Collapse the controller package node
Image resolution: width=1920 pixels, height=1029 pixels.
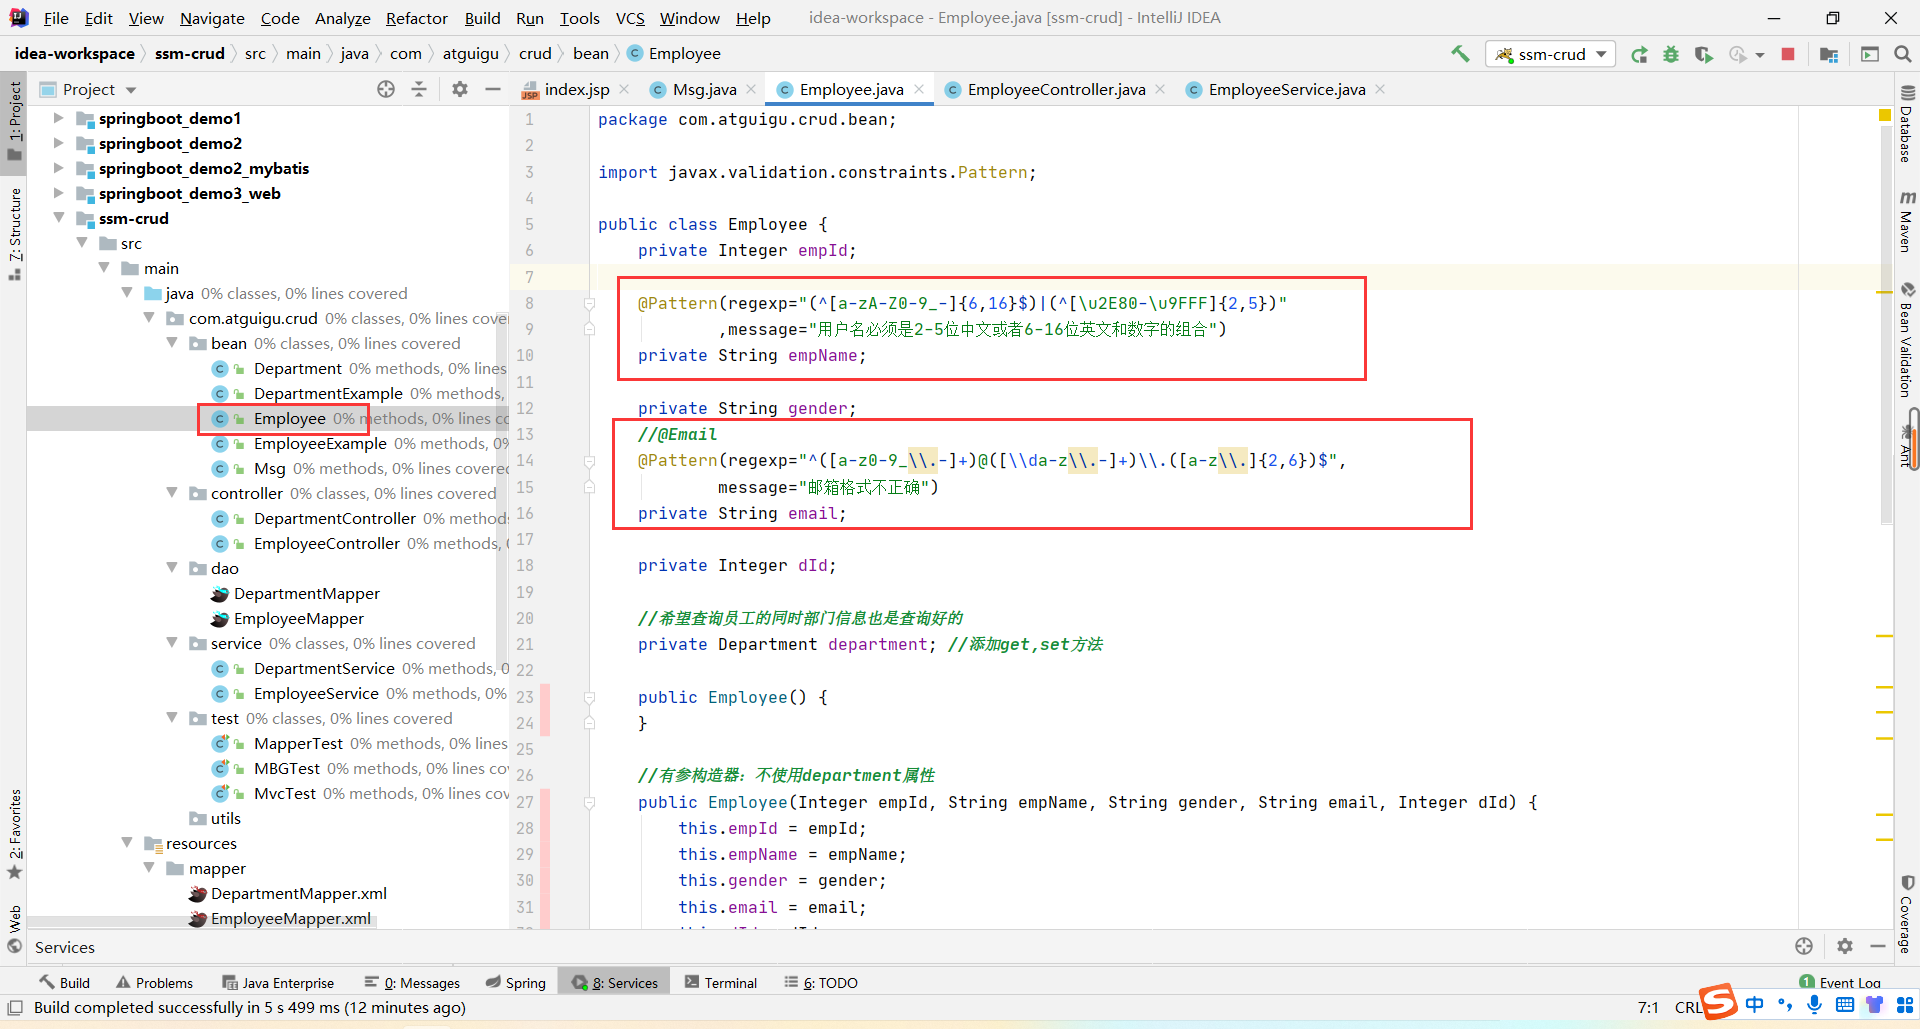click(172, 493)
